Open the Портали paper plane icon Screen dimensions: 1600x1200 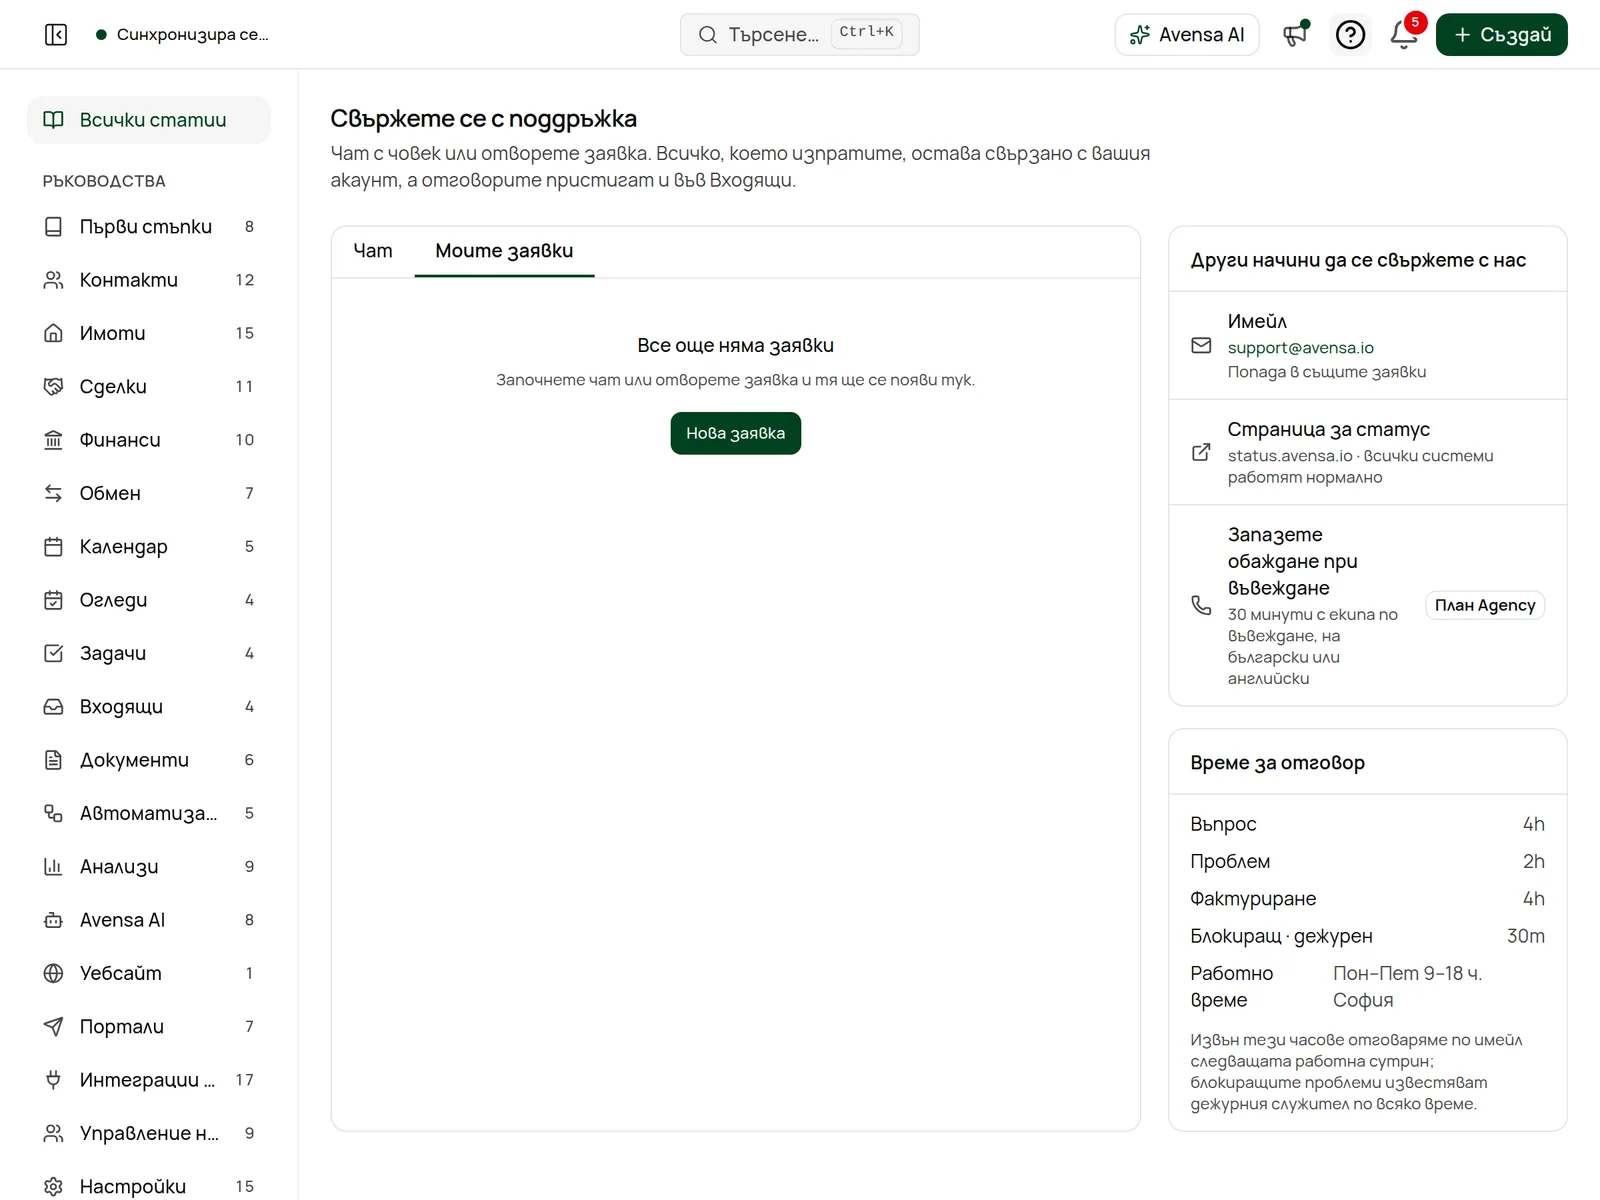(x=54, y=1027)
